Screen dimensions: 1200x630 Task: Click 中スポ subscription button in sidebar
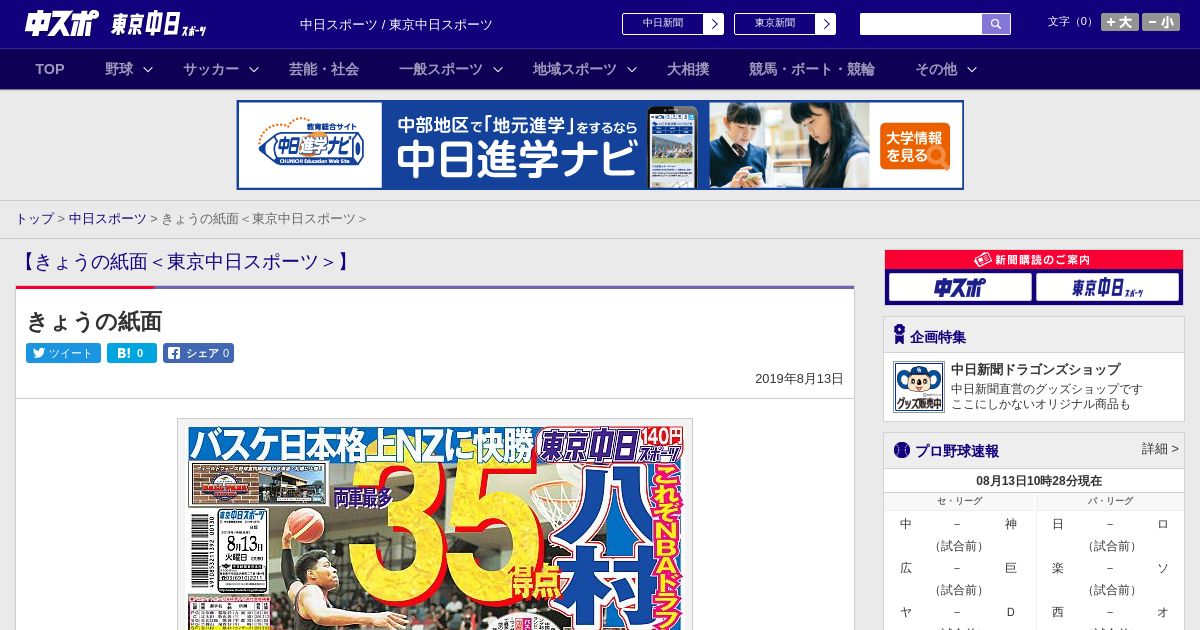[960, 288]
